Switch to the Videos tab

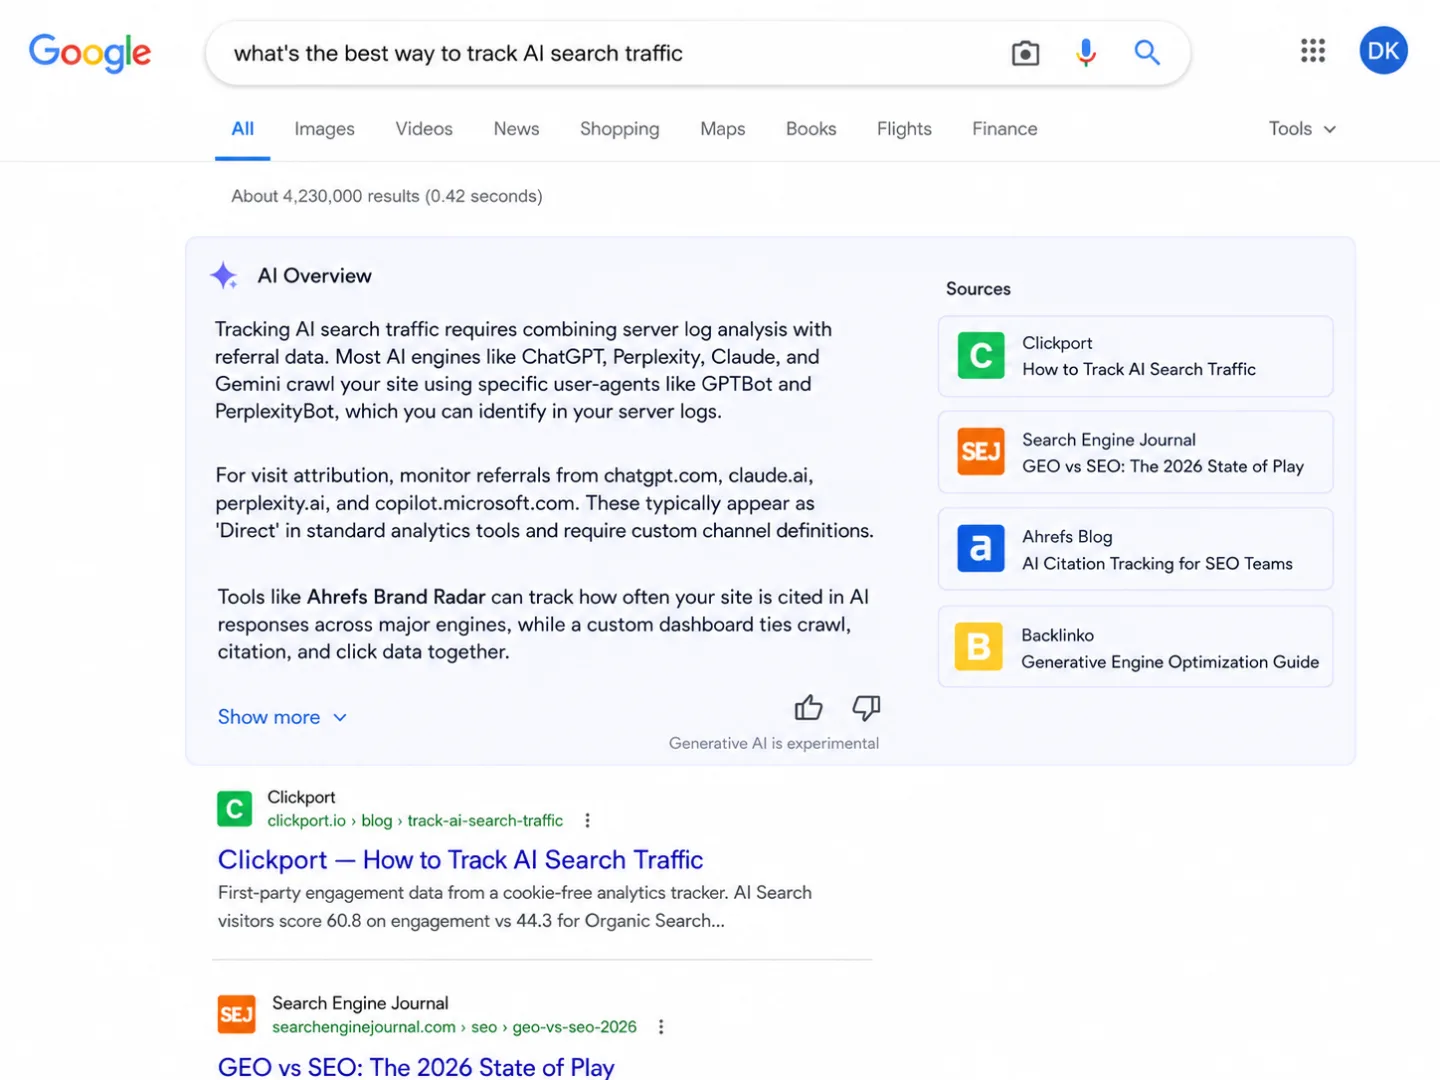click(424, 129)
